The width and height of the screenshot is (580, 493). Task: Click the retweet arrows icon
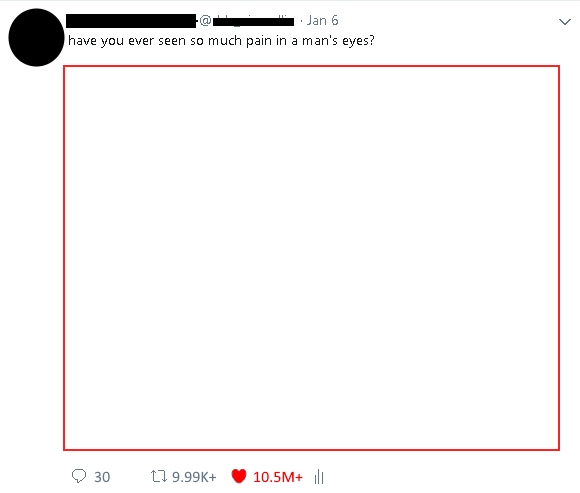(159, 476)
